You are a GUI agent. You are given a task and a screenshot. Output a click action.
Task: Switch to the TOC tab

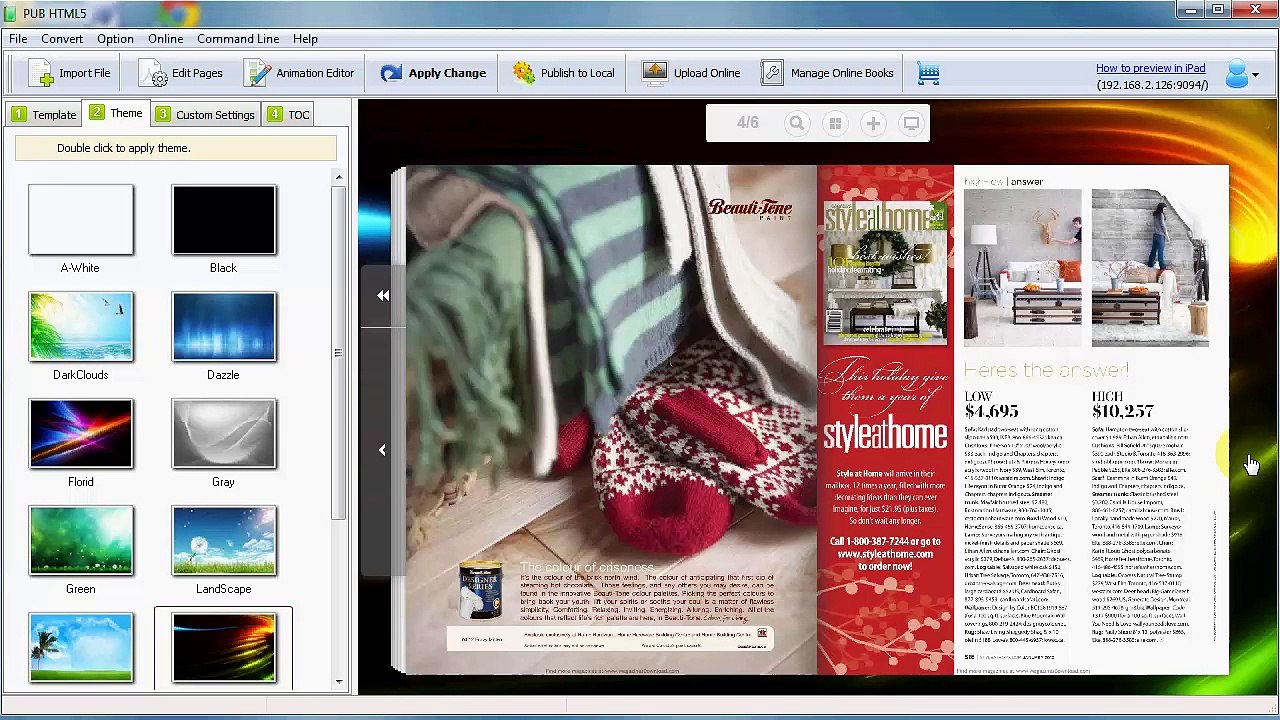pyautogui.click(x=288, y=114)
